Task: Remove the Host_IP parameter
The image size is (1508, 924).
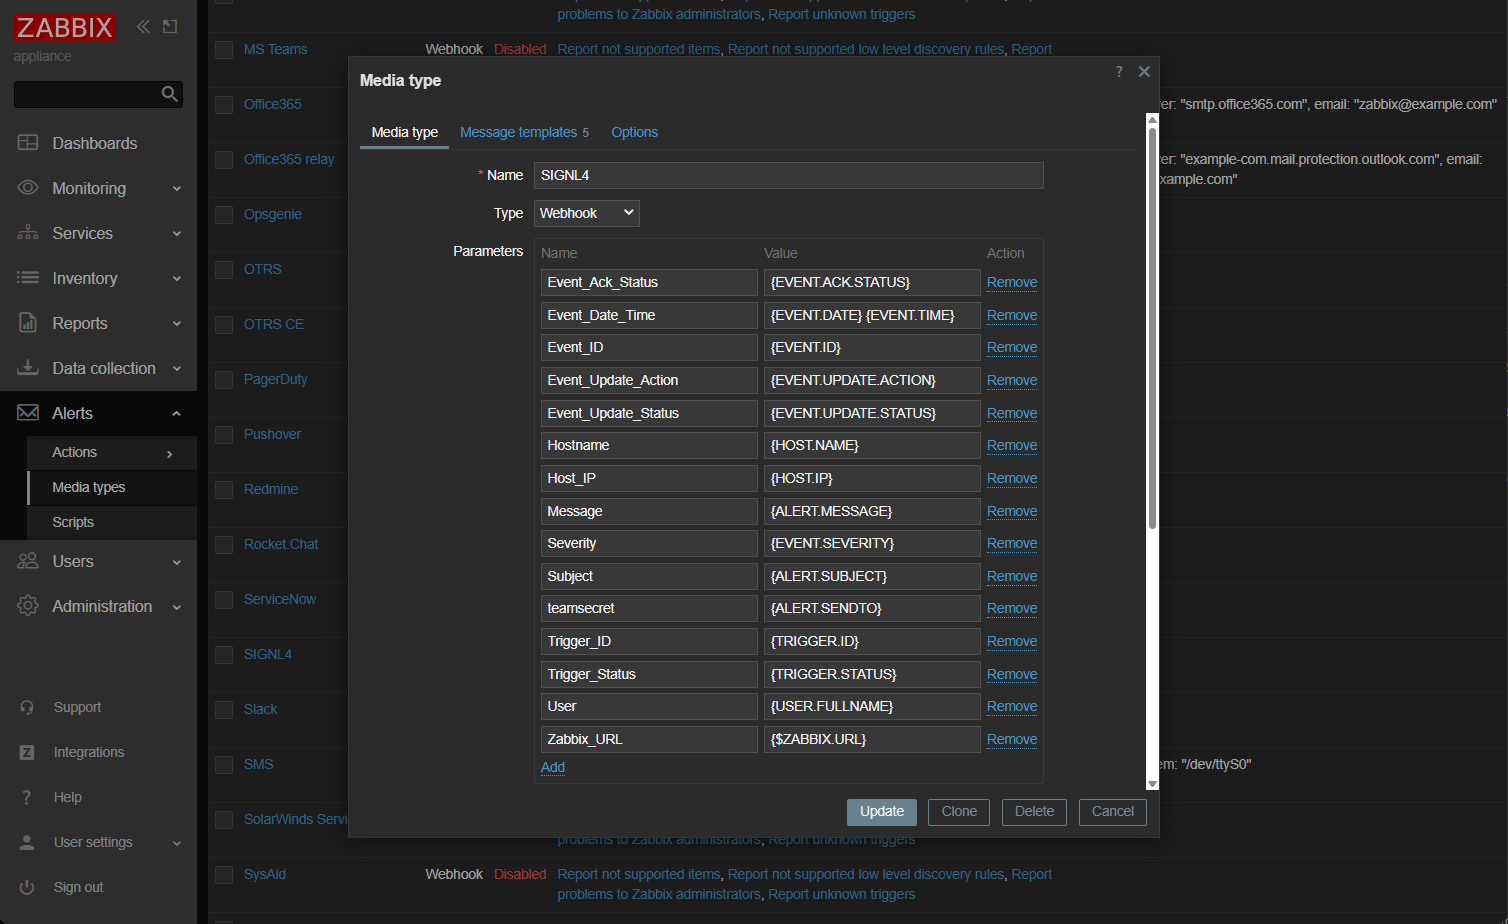Action: pyautogui.click(x=1011, y=478)
